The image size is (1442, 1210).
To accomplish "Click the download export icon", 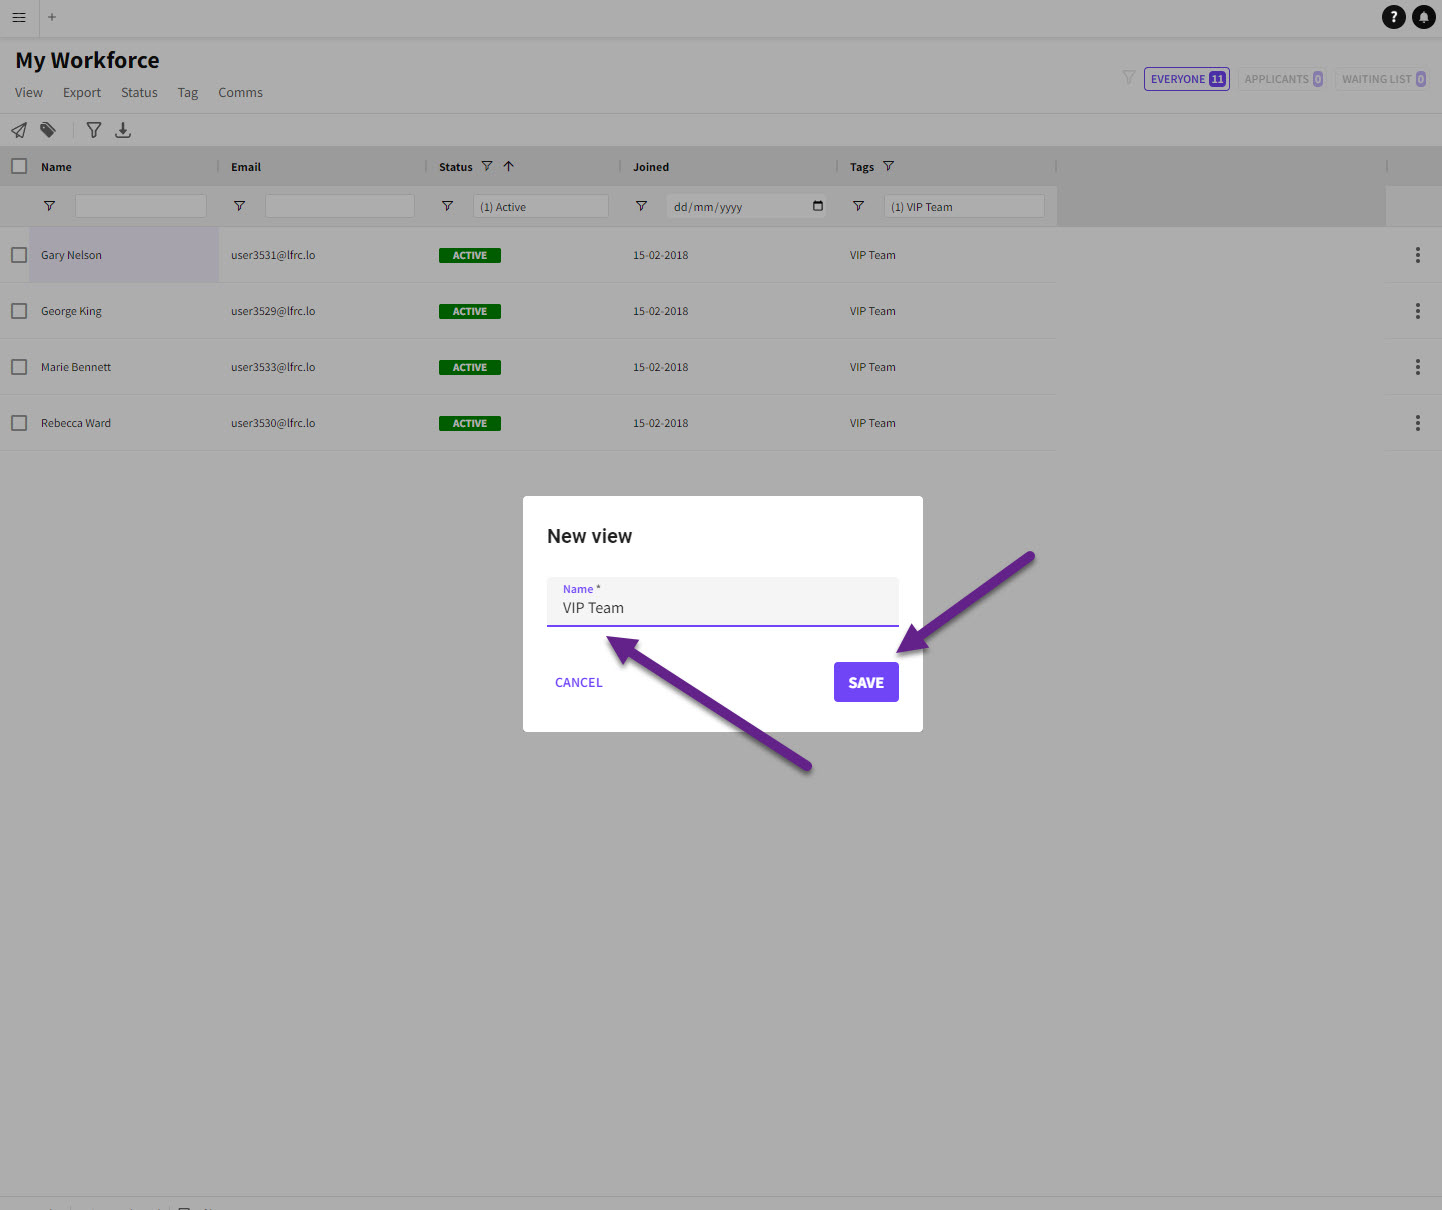I will pos(123,130).
